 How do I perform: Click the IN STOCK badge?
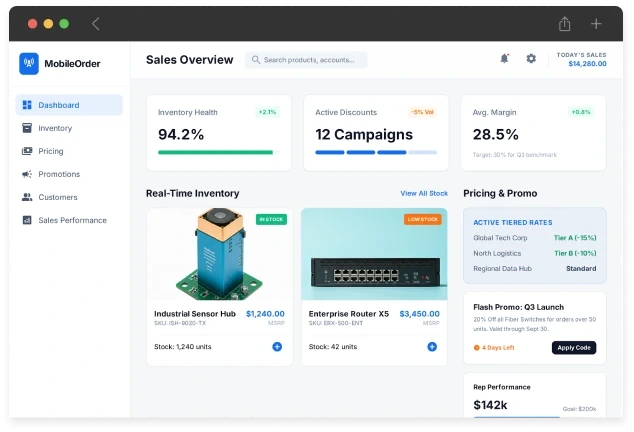coord(271,219)
